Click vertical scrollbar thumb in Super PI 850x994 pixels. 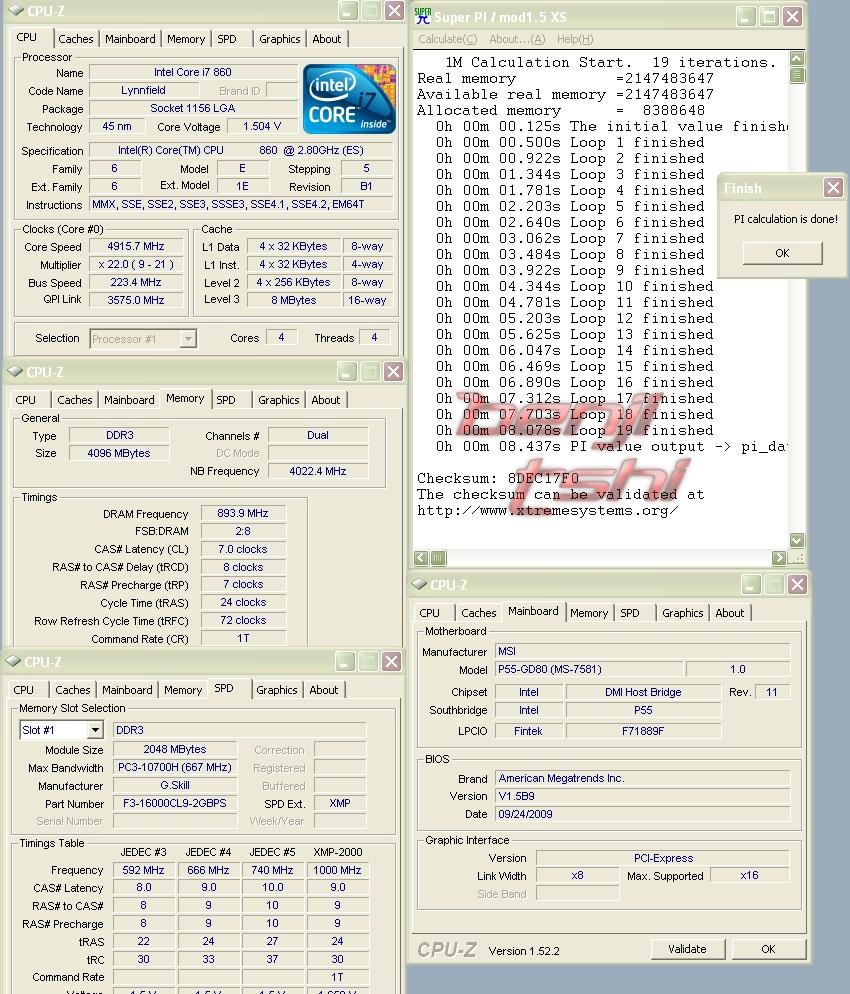[797, 75]
